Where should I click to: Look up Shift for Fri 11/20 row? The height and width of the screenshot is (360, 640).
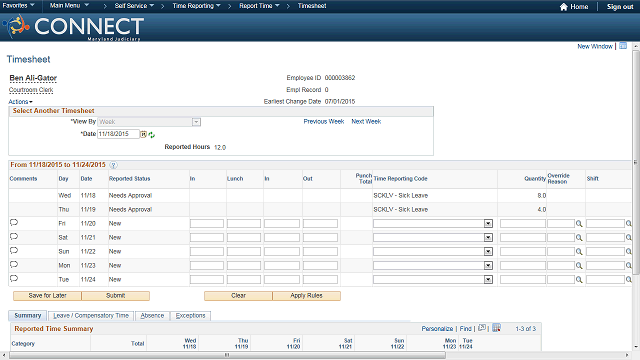point(629,224)
